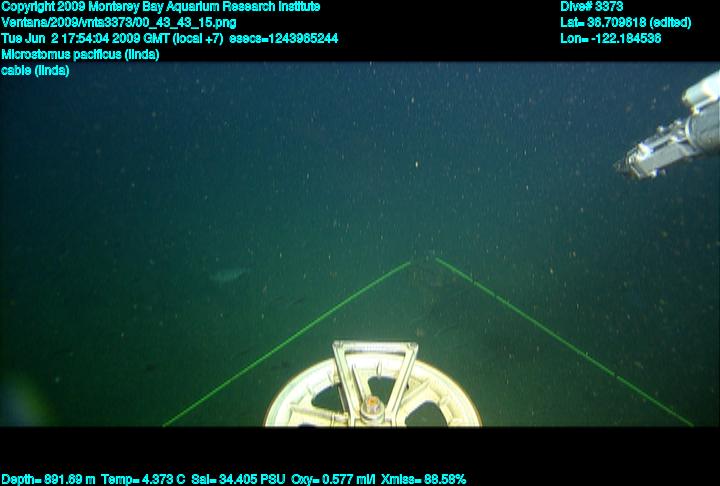Click the Sal= 34.405 PSU reading
This screenshot has width=720, height=486.
[238, 480]
